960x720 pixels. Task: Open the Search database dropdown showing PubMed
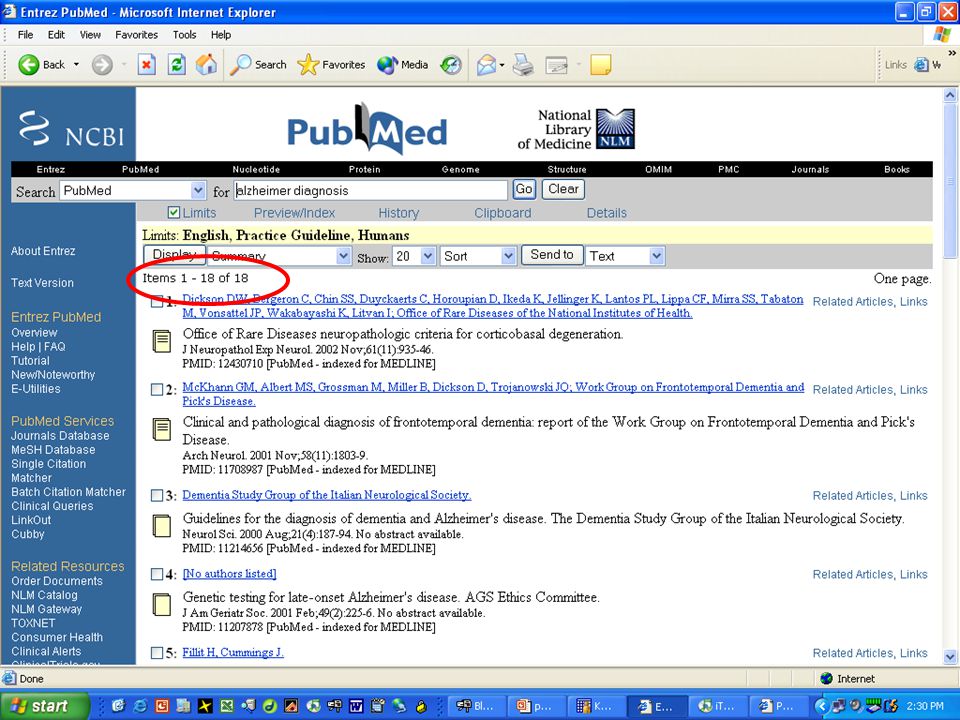coord(133,190)
